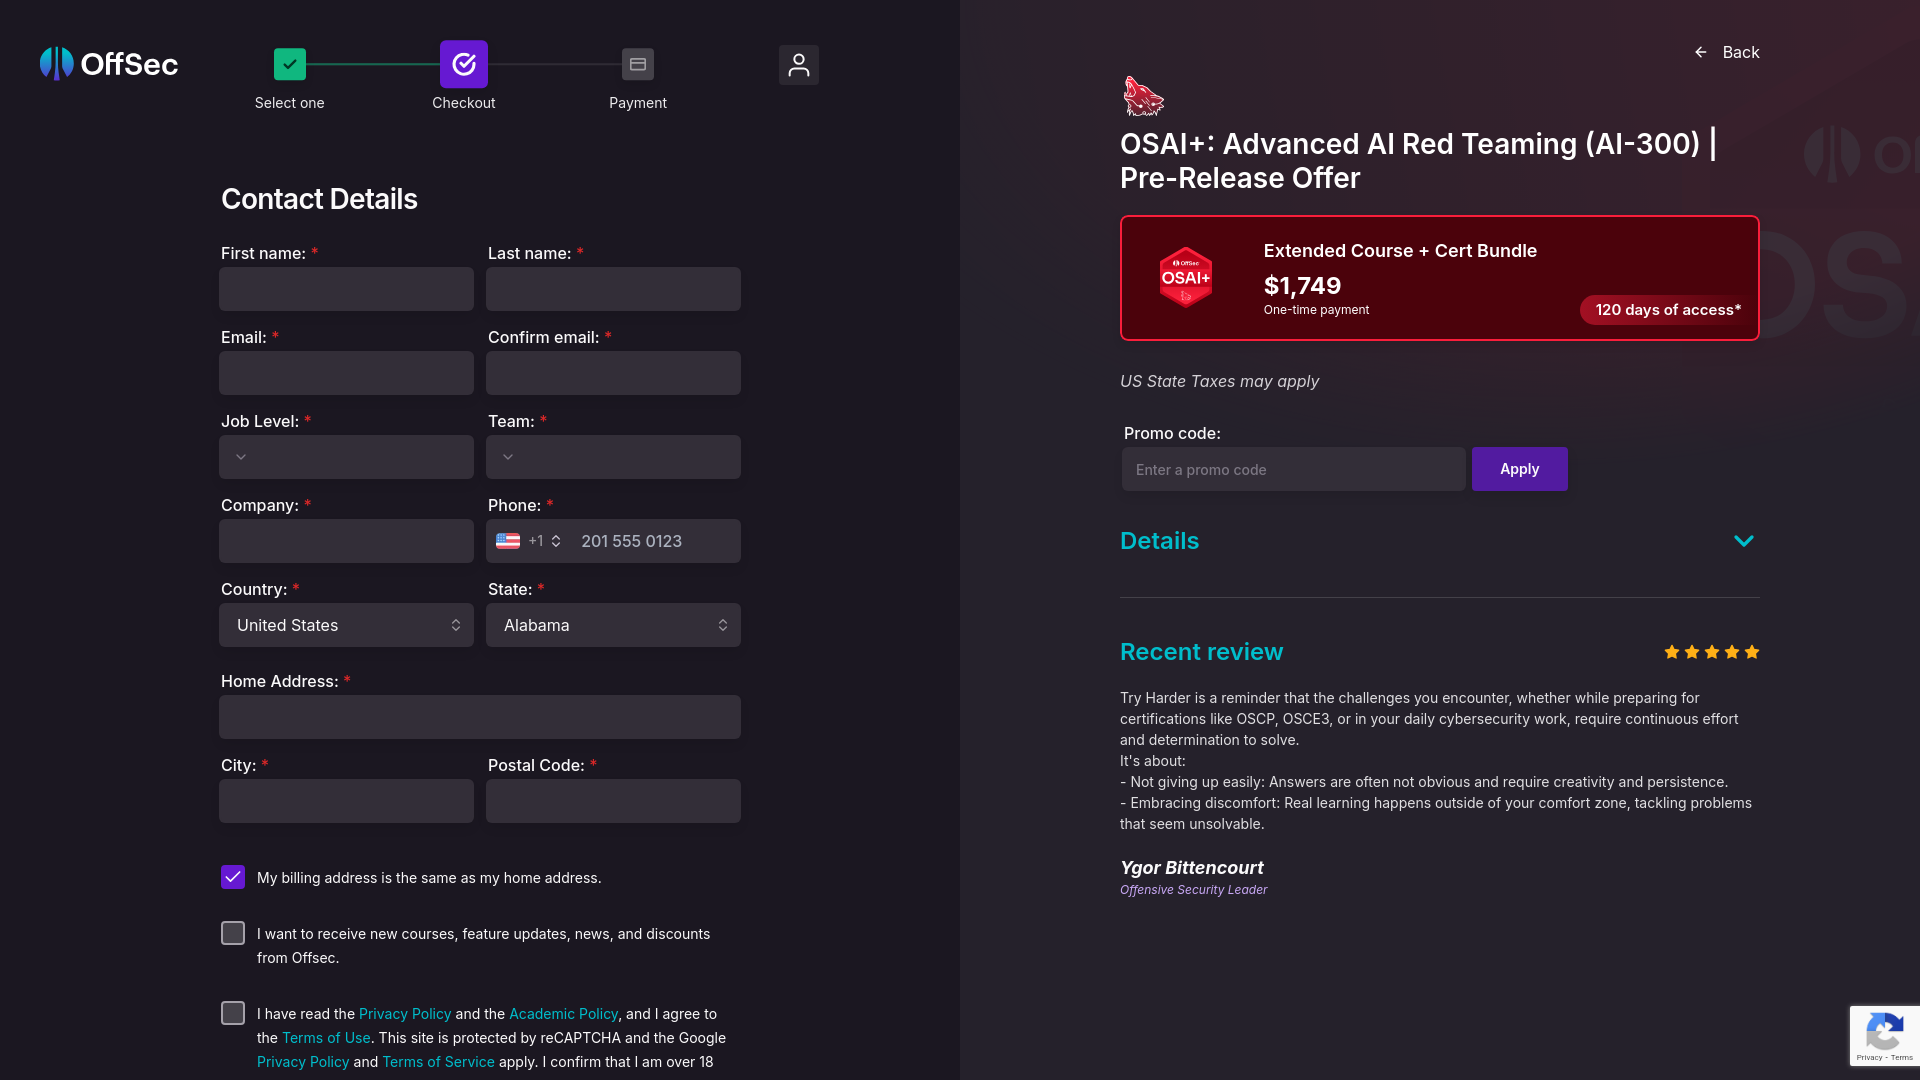Image resolution: width=1920 pixels, height=1080 pixels.
Task: Click the Payment card step icon
Action: pos(637,63)
